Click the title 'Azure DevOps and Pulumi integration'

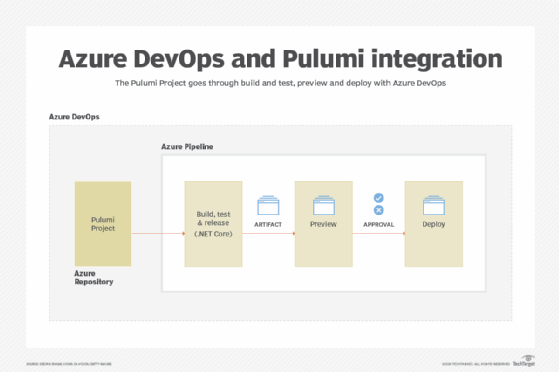281,59
